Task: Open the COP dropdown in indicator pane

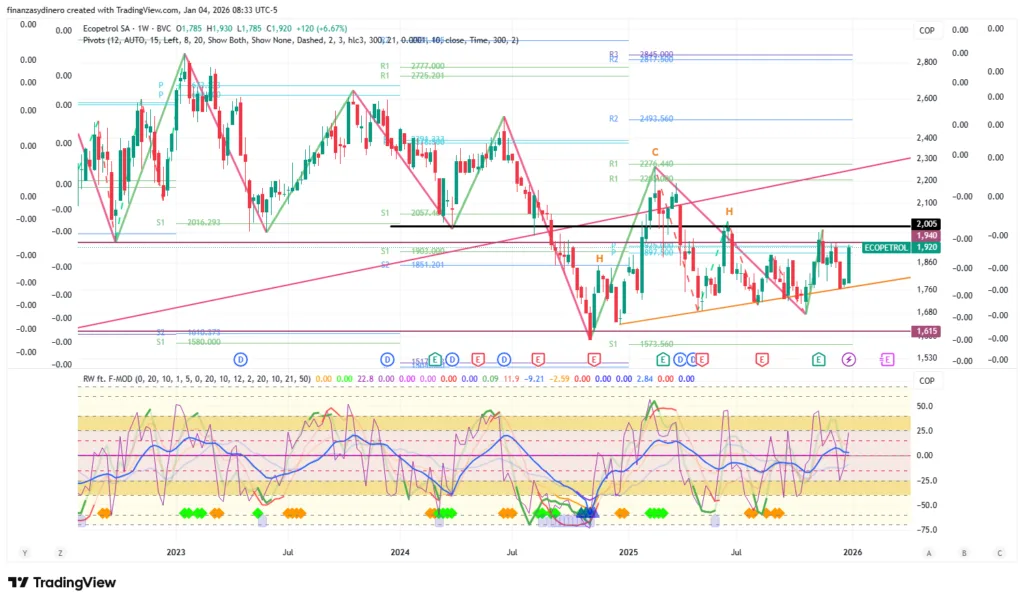Action: pos(927,381)
